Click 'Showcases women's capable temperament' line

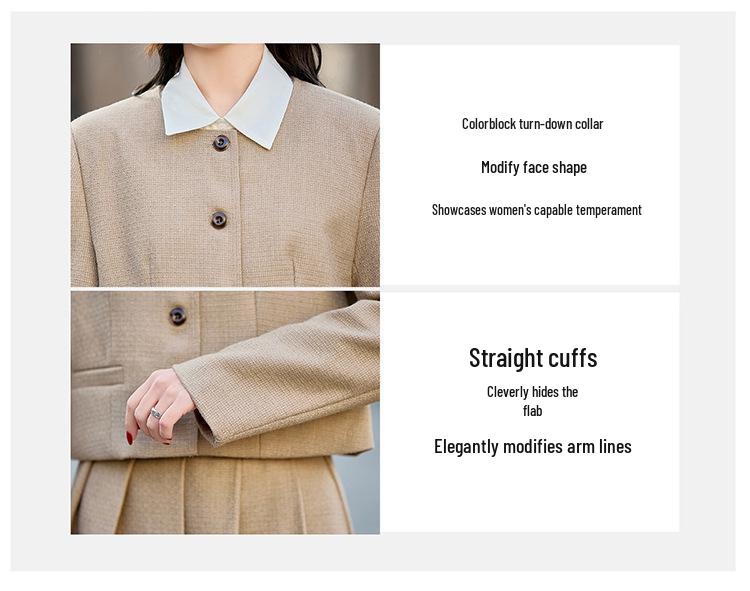[537, 210]
